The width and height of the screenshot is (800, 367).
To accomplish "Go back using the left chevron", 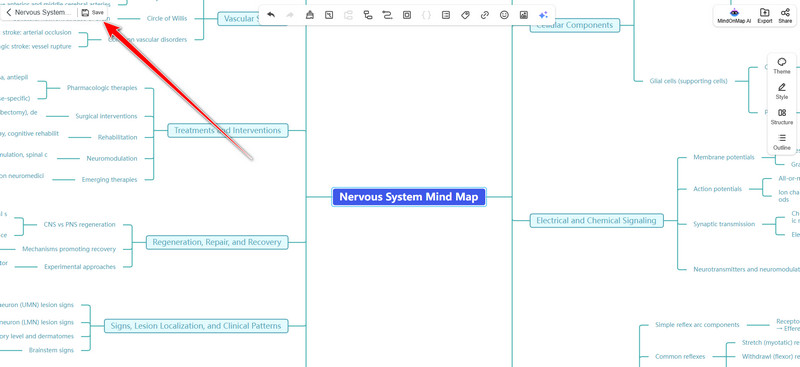I will (8, 12).
